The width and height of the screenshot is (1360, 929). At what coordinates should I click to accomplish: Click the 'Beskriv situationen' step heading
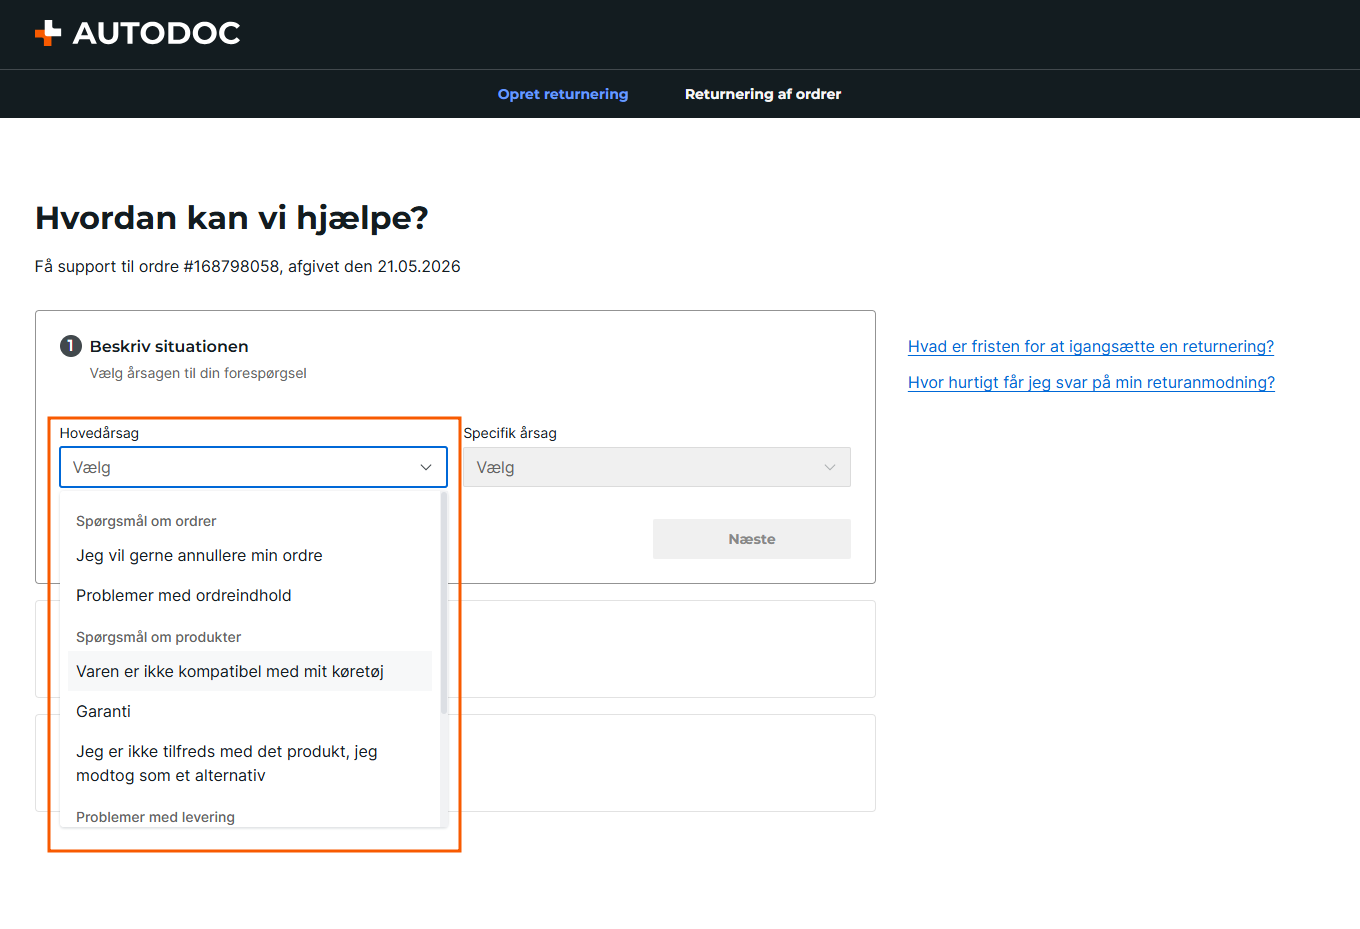169,346
